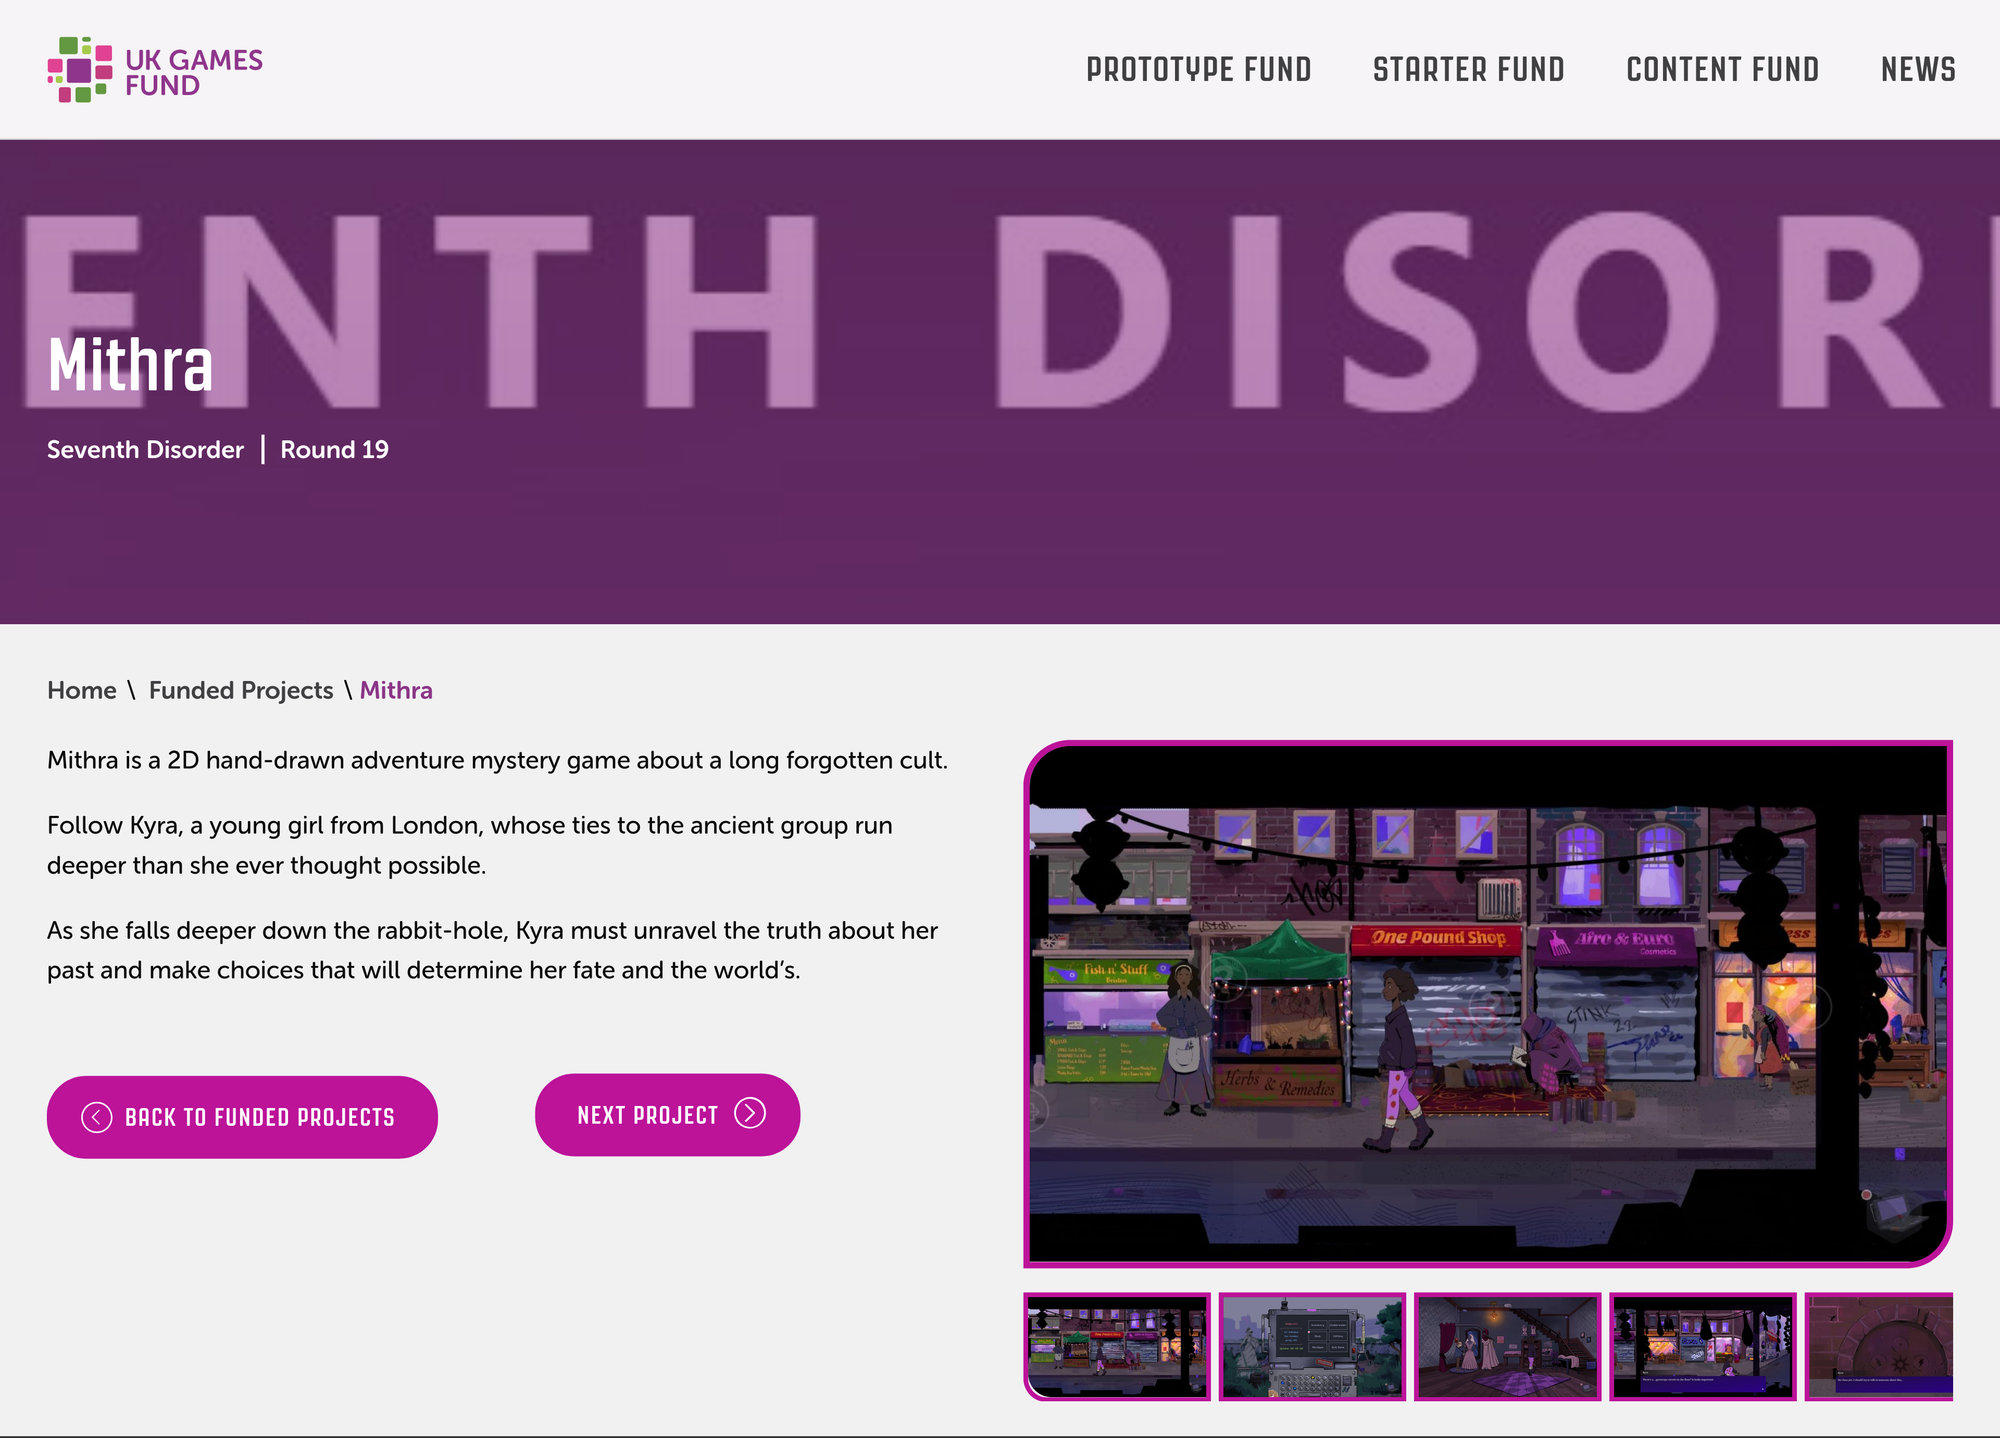Click the Seventh Disorder studio name
2000x1438 pixels.
(145, 450)
